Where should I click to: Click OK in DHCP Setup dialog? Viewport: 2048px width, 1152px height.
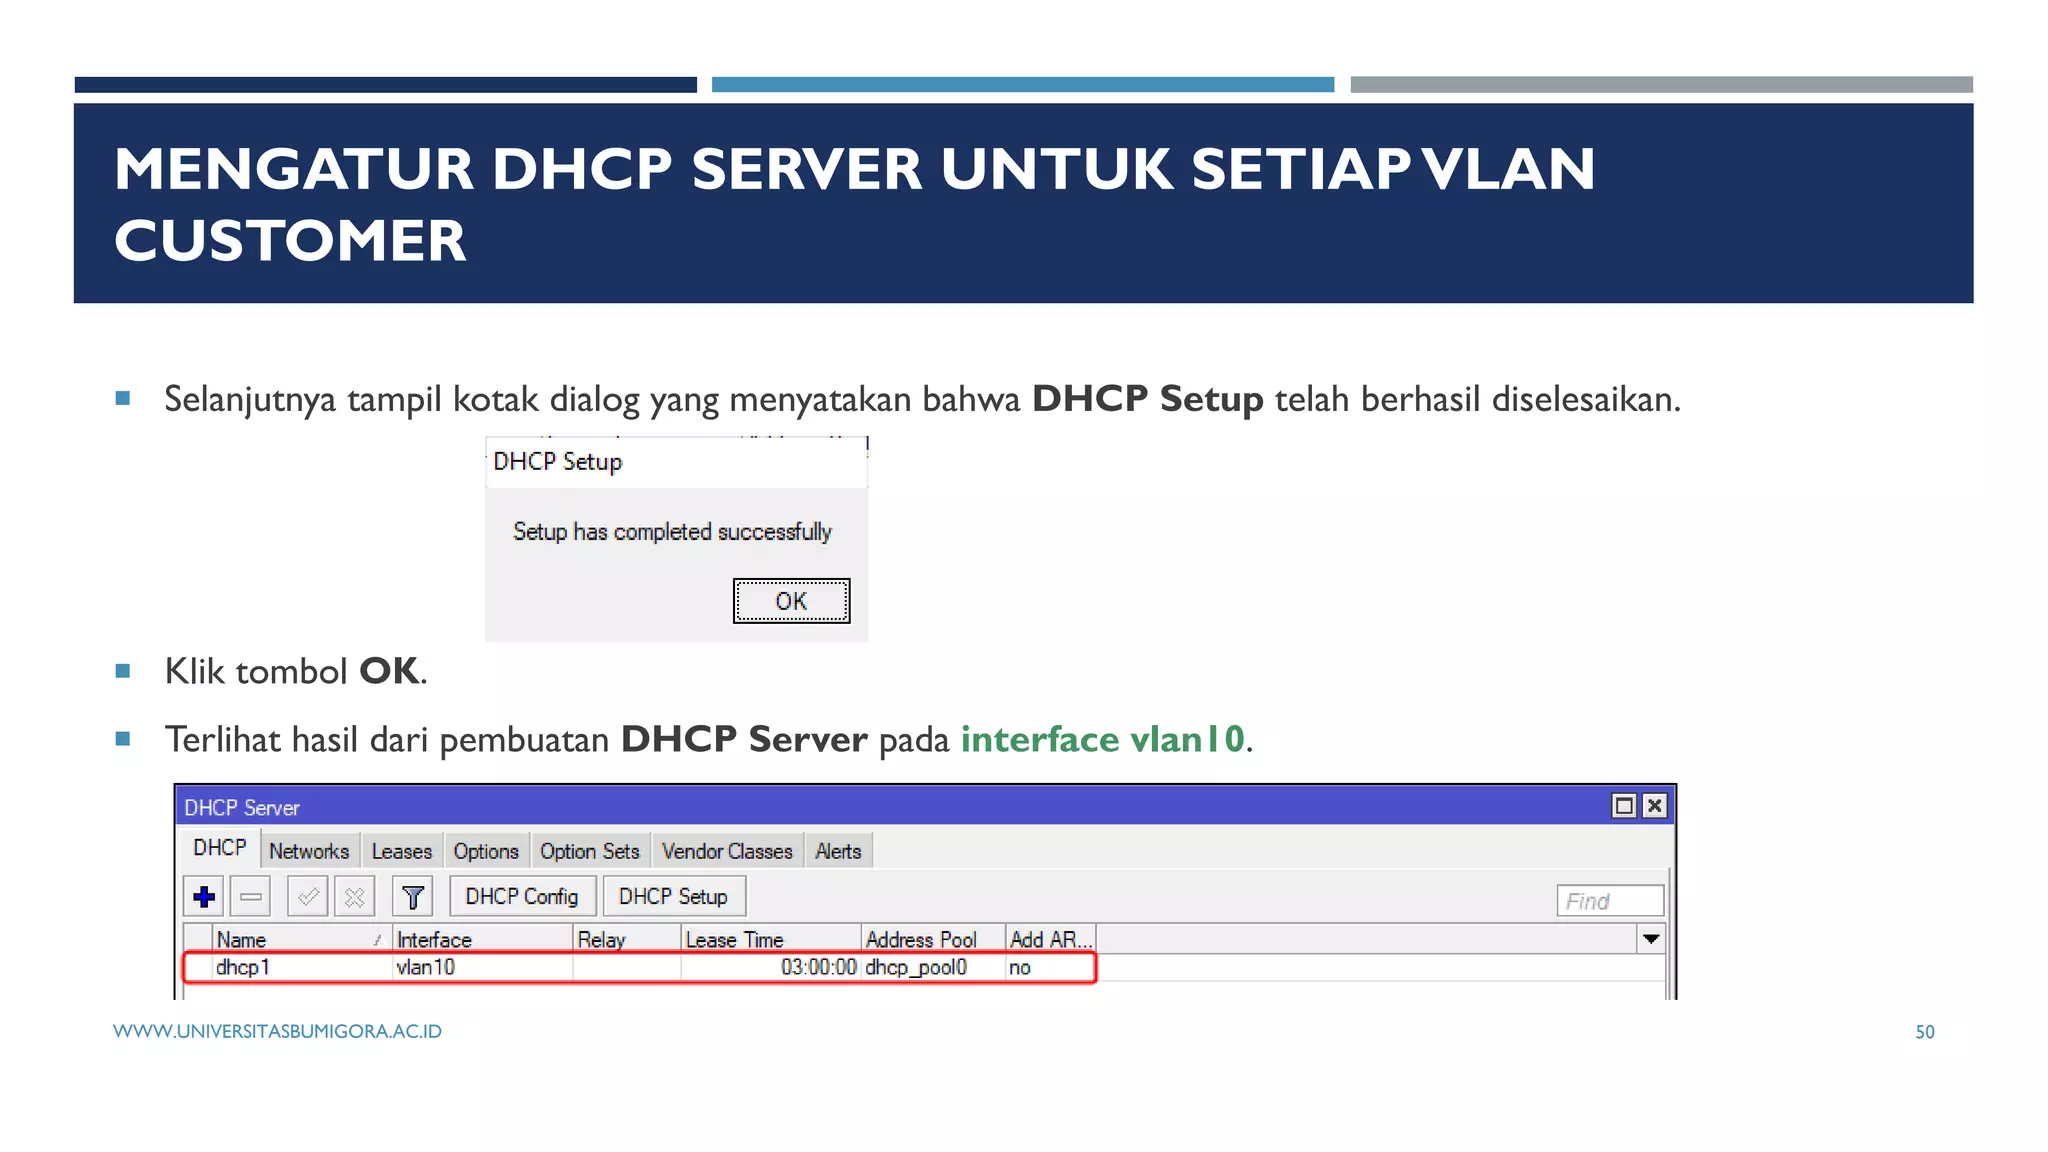coord(791,601)
